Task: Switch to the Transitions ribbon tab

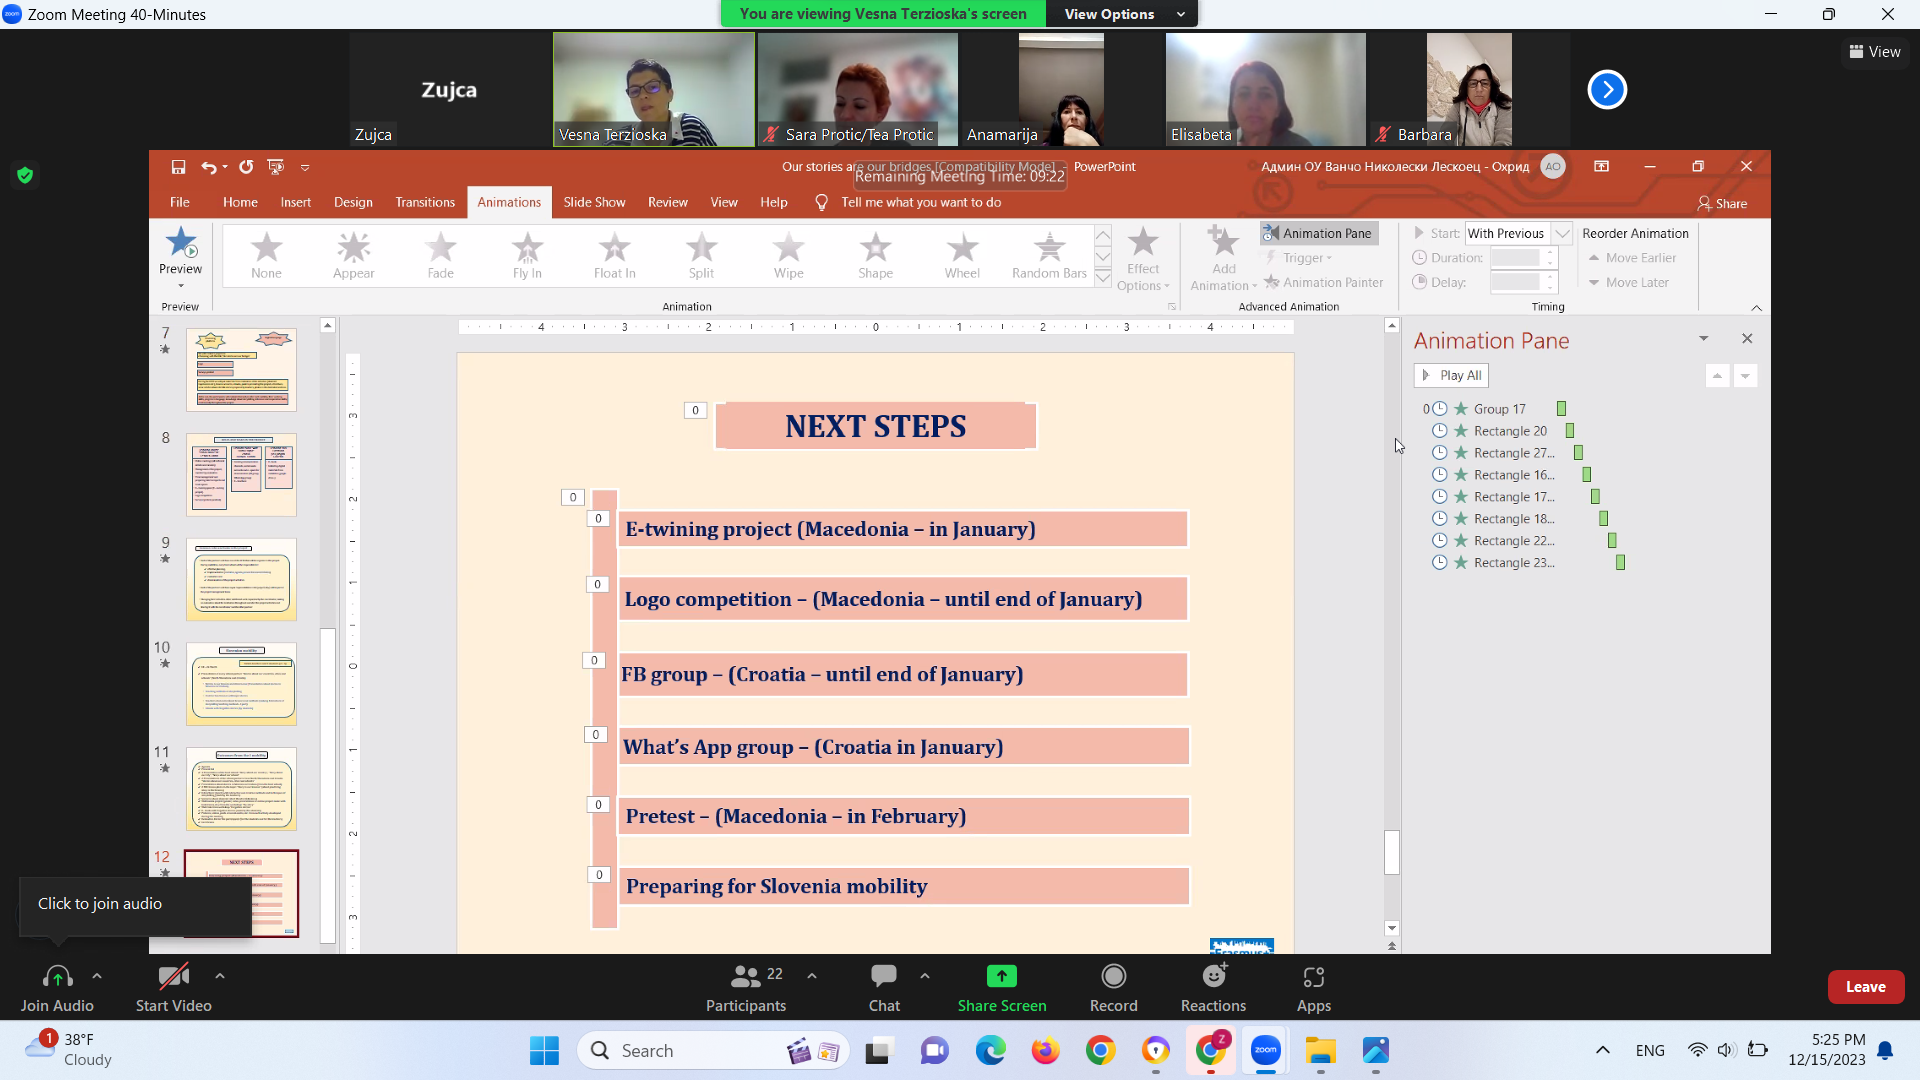Action: click(424, 202)
